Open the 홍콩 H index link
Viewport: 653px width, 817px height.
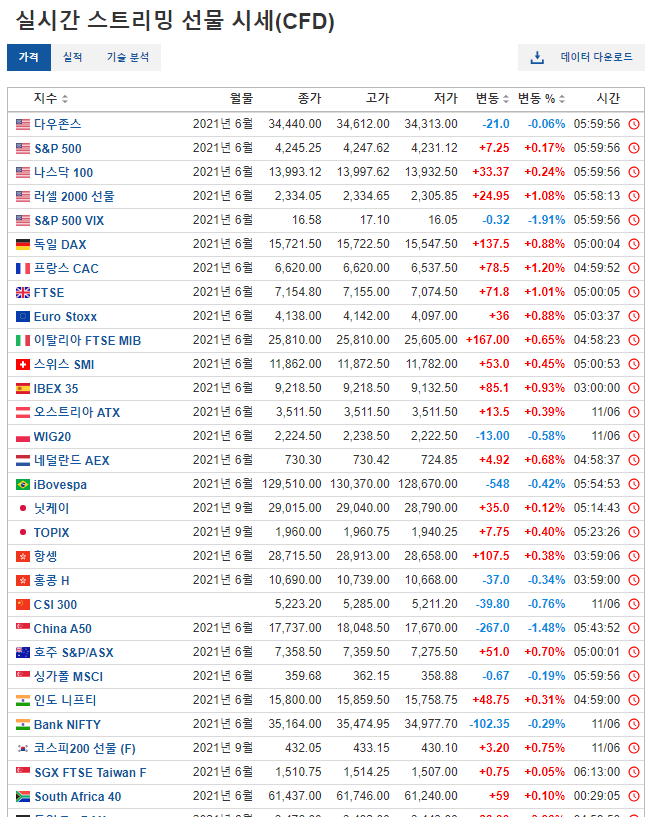click(52, 580)
